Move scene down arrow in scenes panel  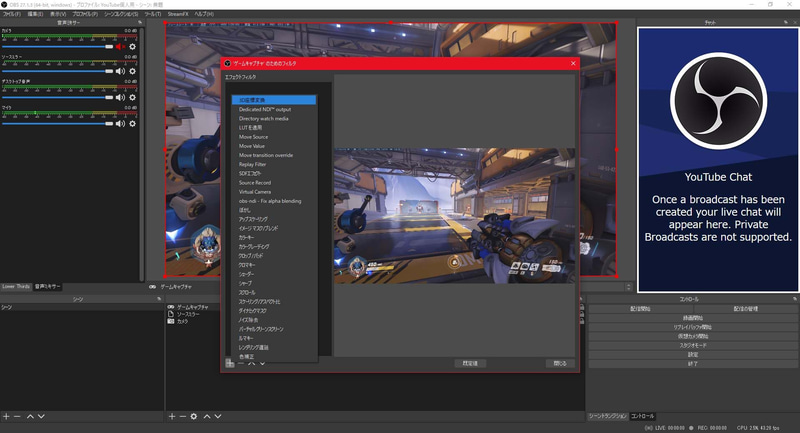(41, 416)
